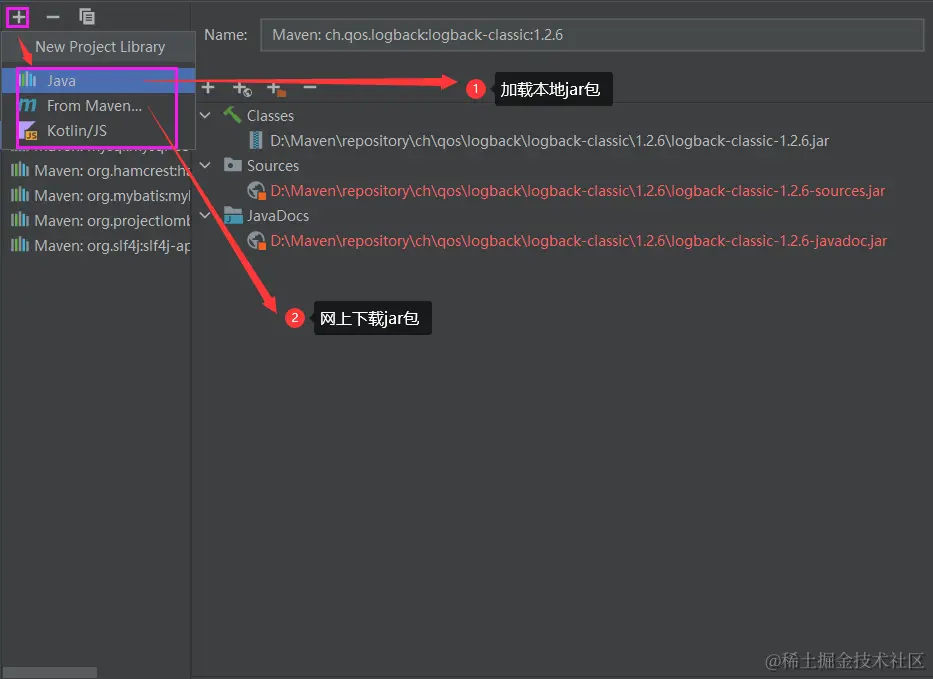
Task: Select the JavaDocs tree node
Action: [278, 215]
